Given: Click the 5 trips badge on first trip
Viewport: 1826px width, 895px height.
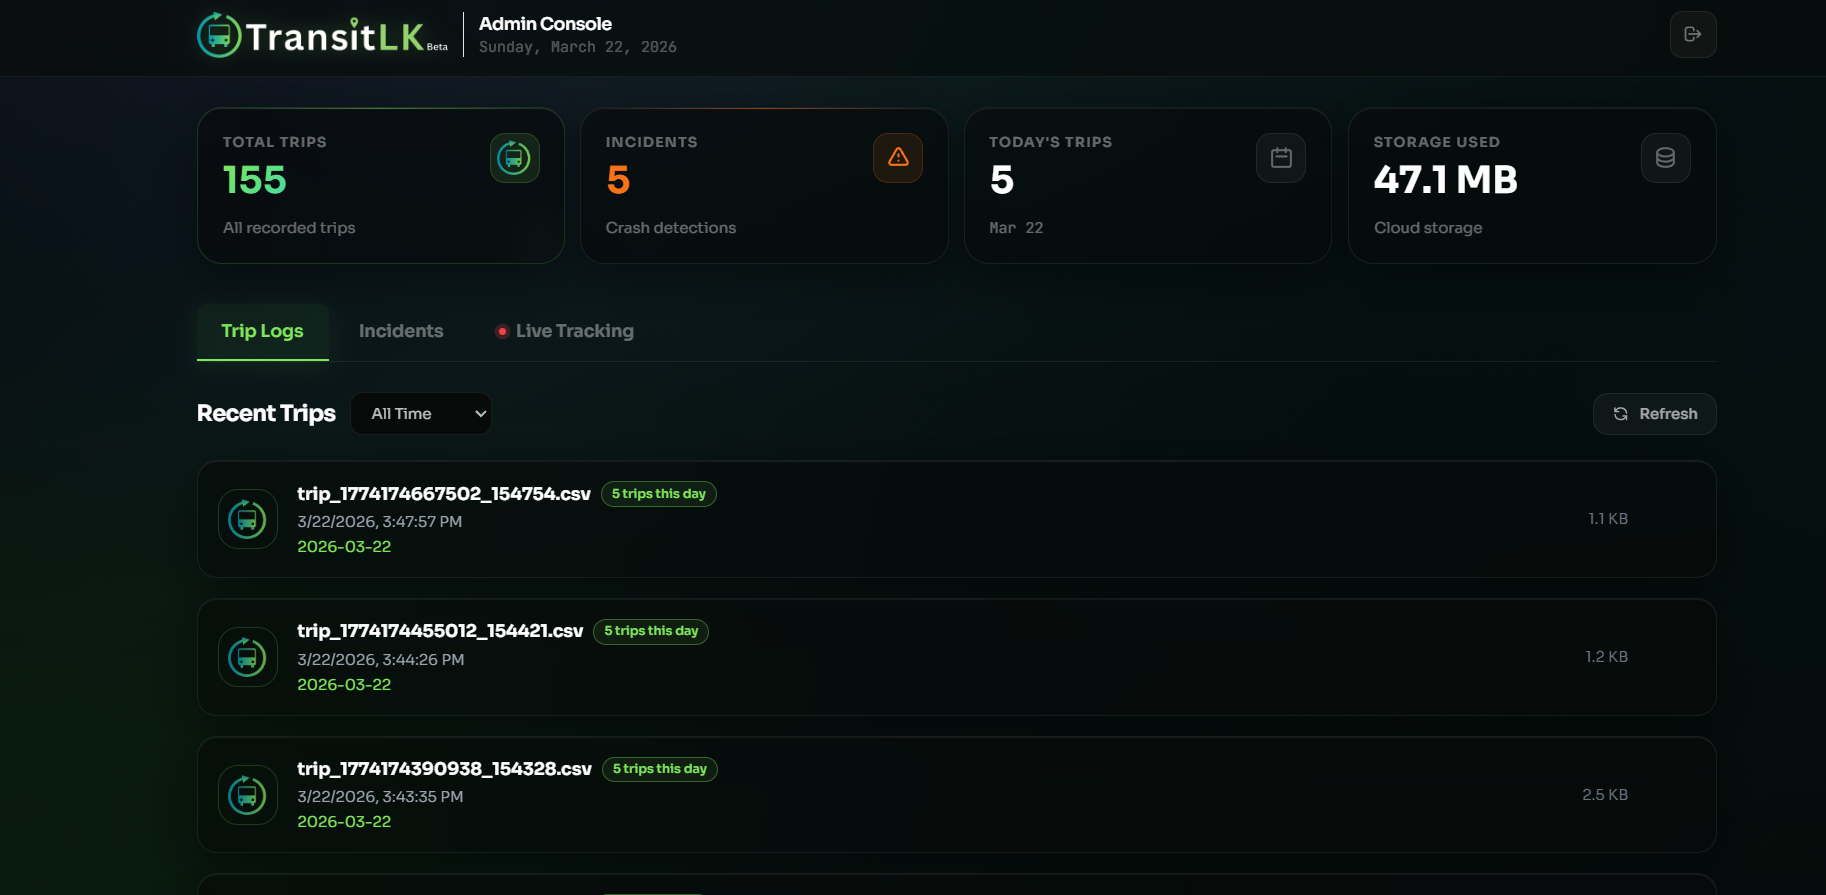Looking at the screenshot, I should click(x=658, y=494).
